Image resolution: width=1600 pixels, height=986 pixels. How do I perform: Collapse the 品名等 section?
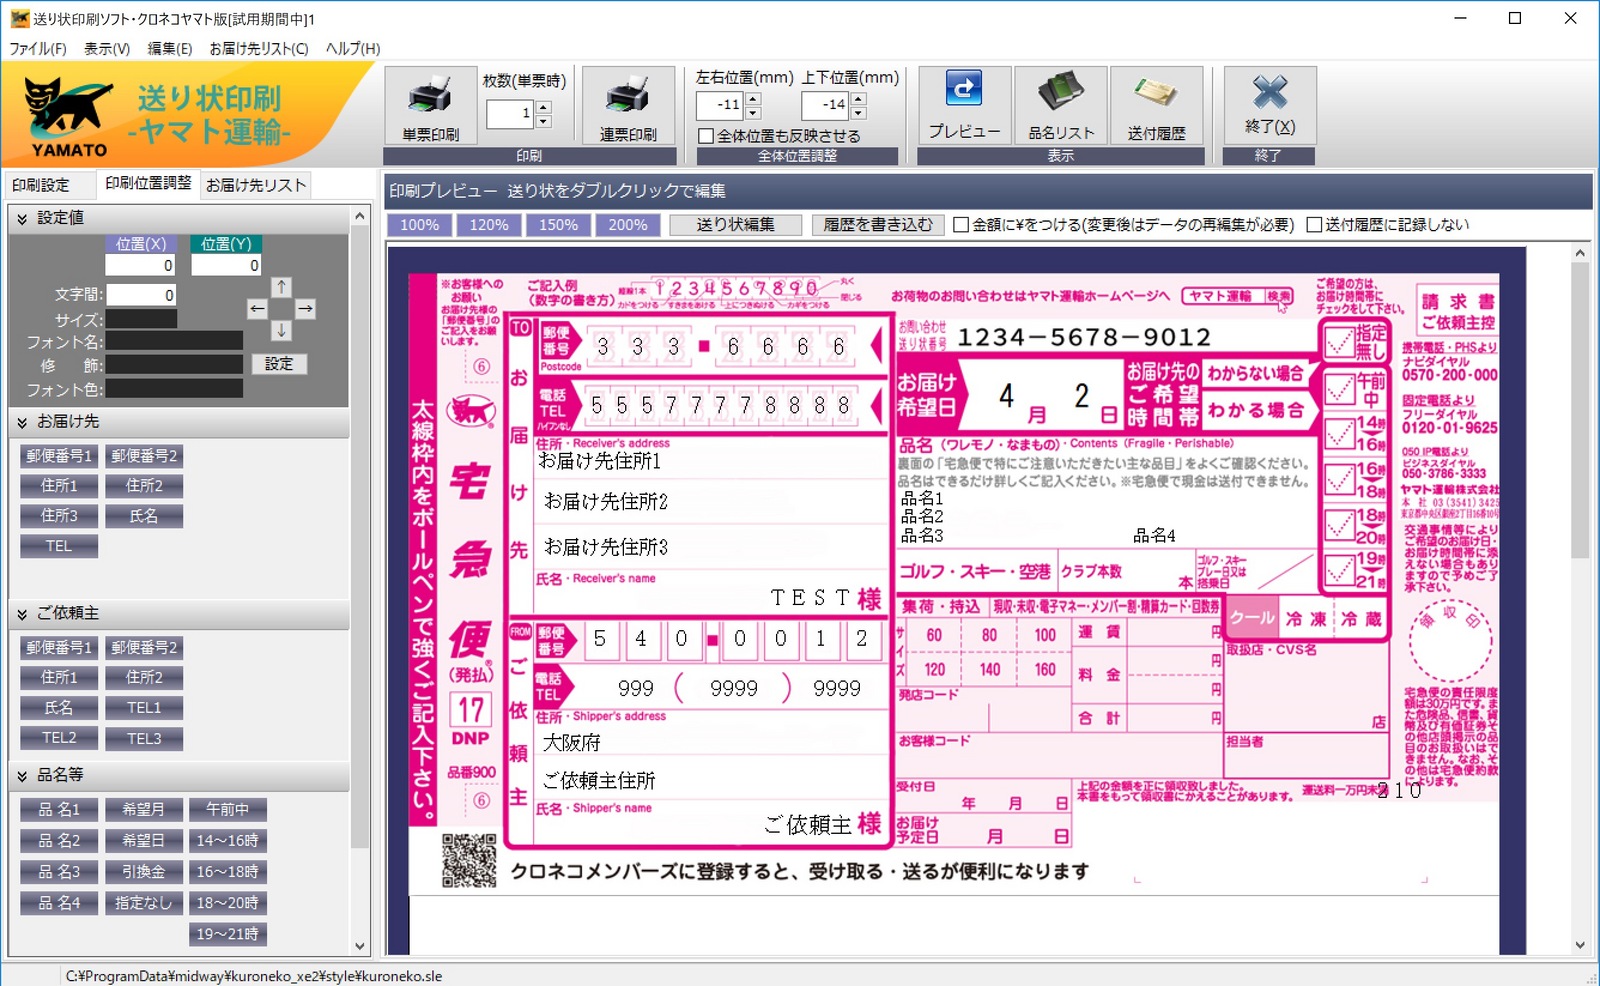22,775
